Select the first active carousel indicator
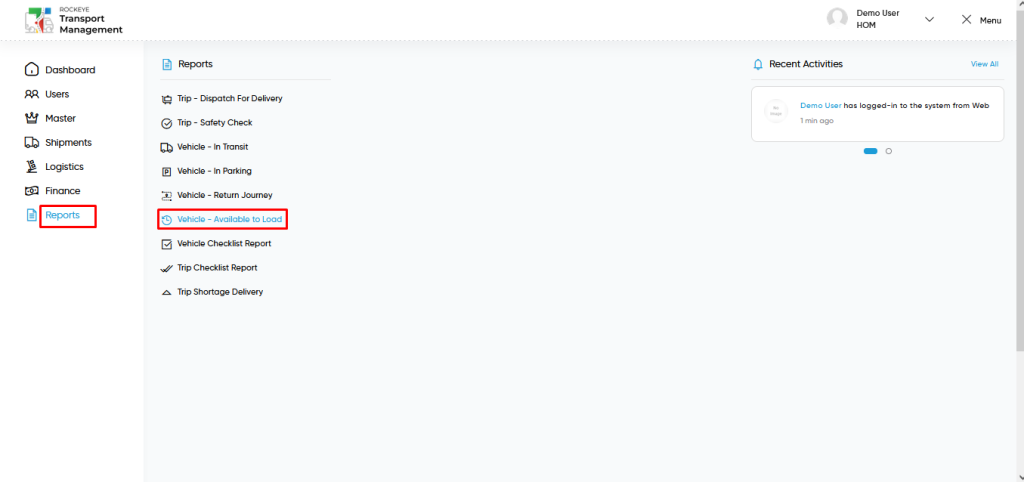 pos(871,151)
